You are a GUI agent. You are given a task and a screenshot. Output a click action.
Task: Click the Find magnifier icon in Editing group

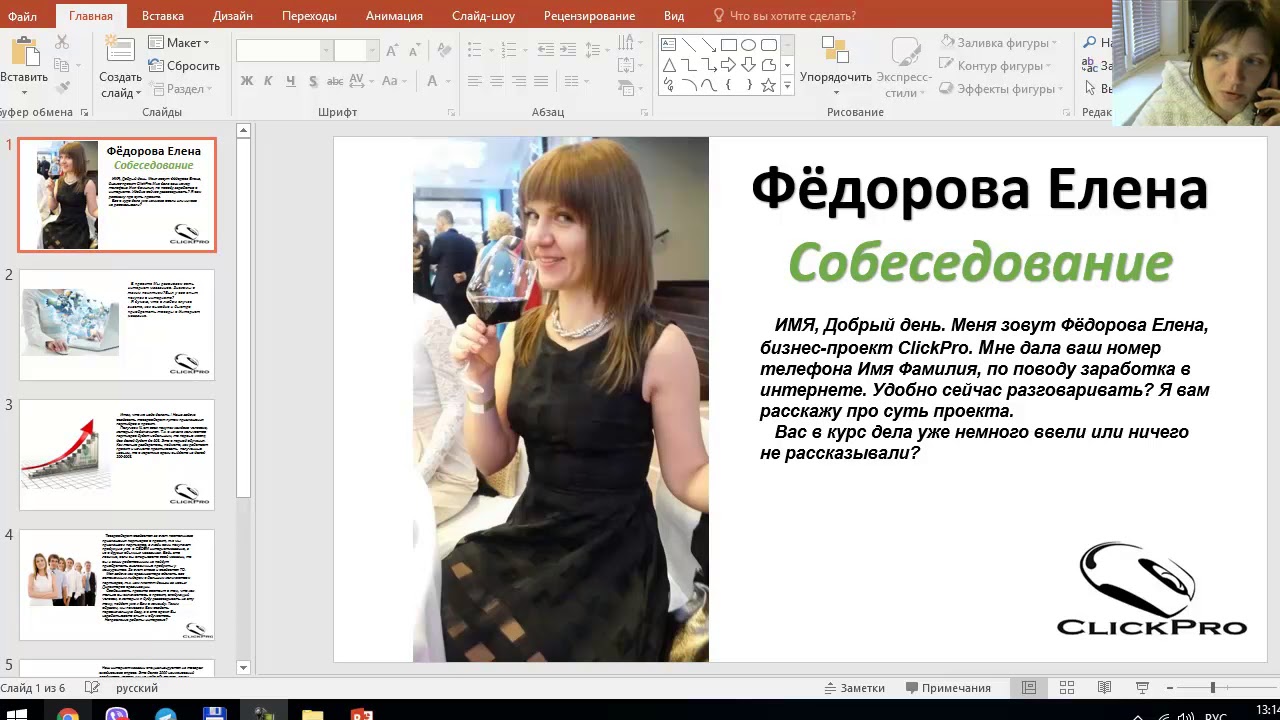click(1090, 42)
